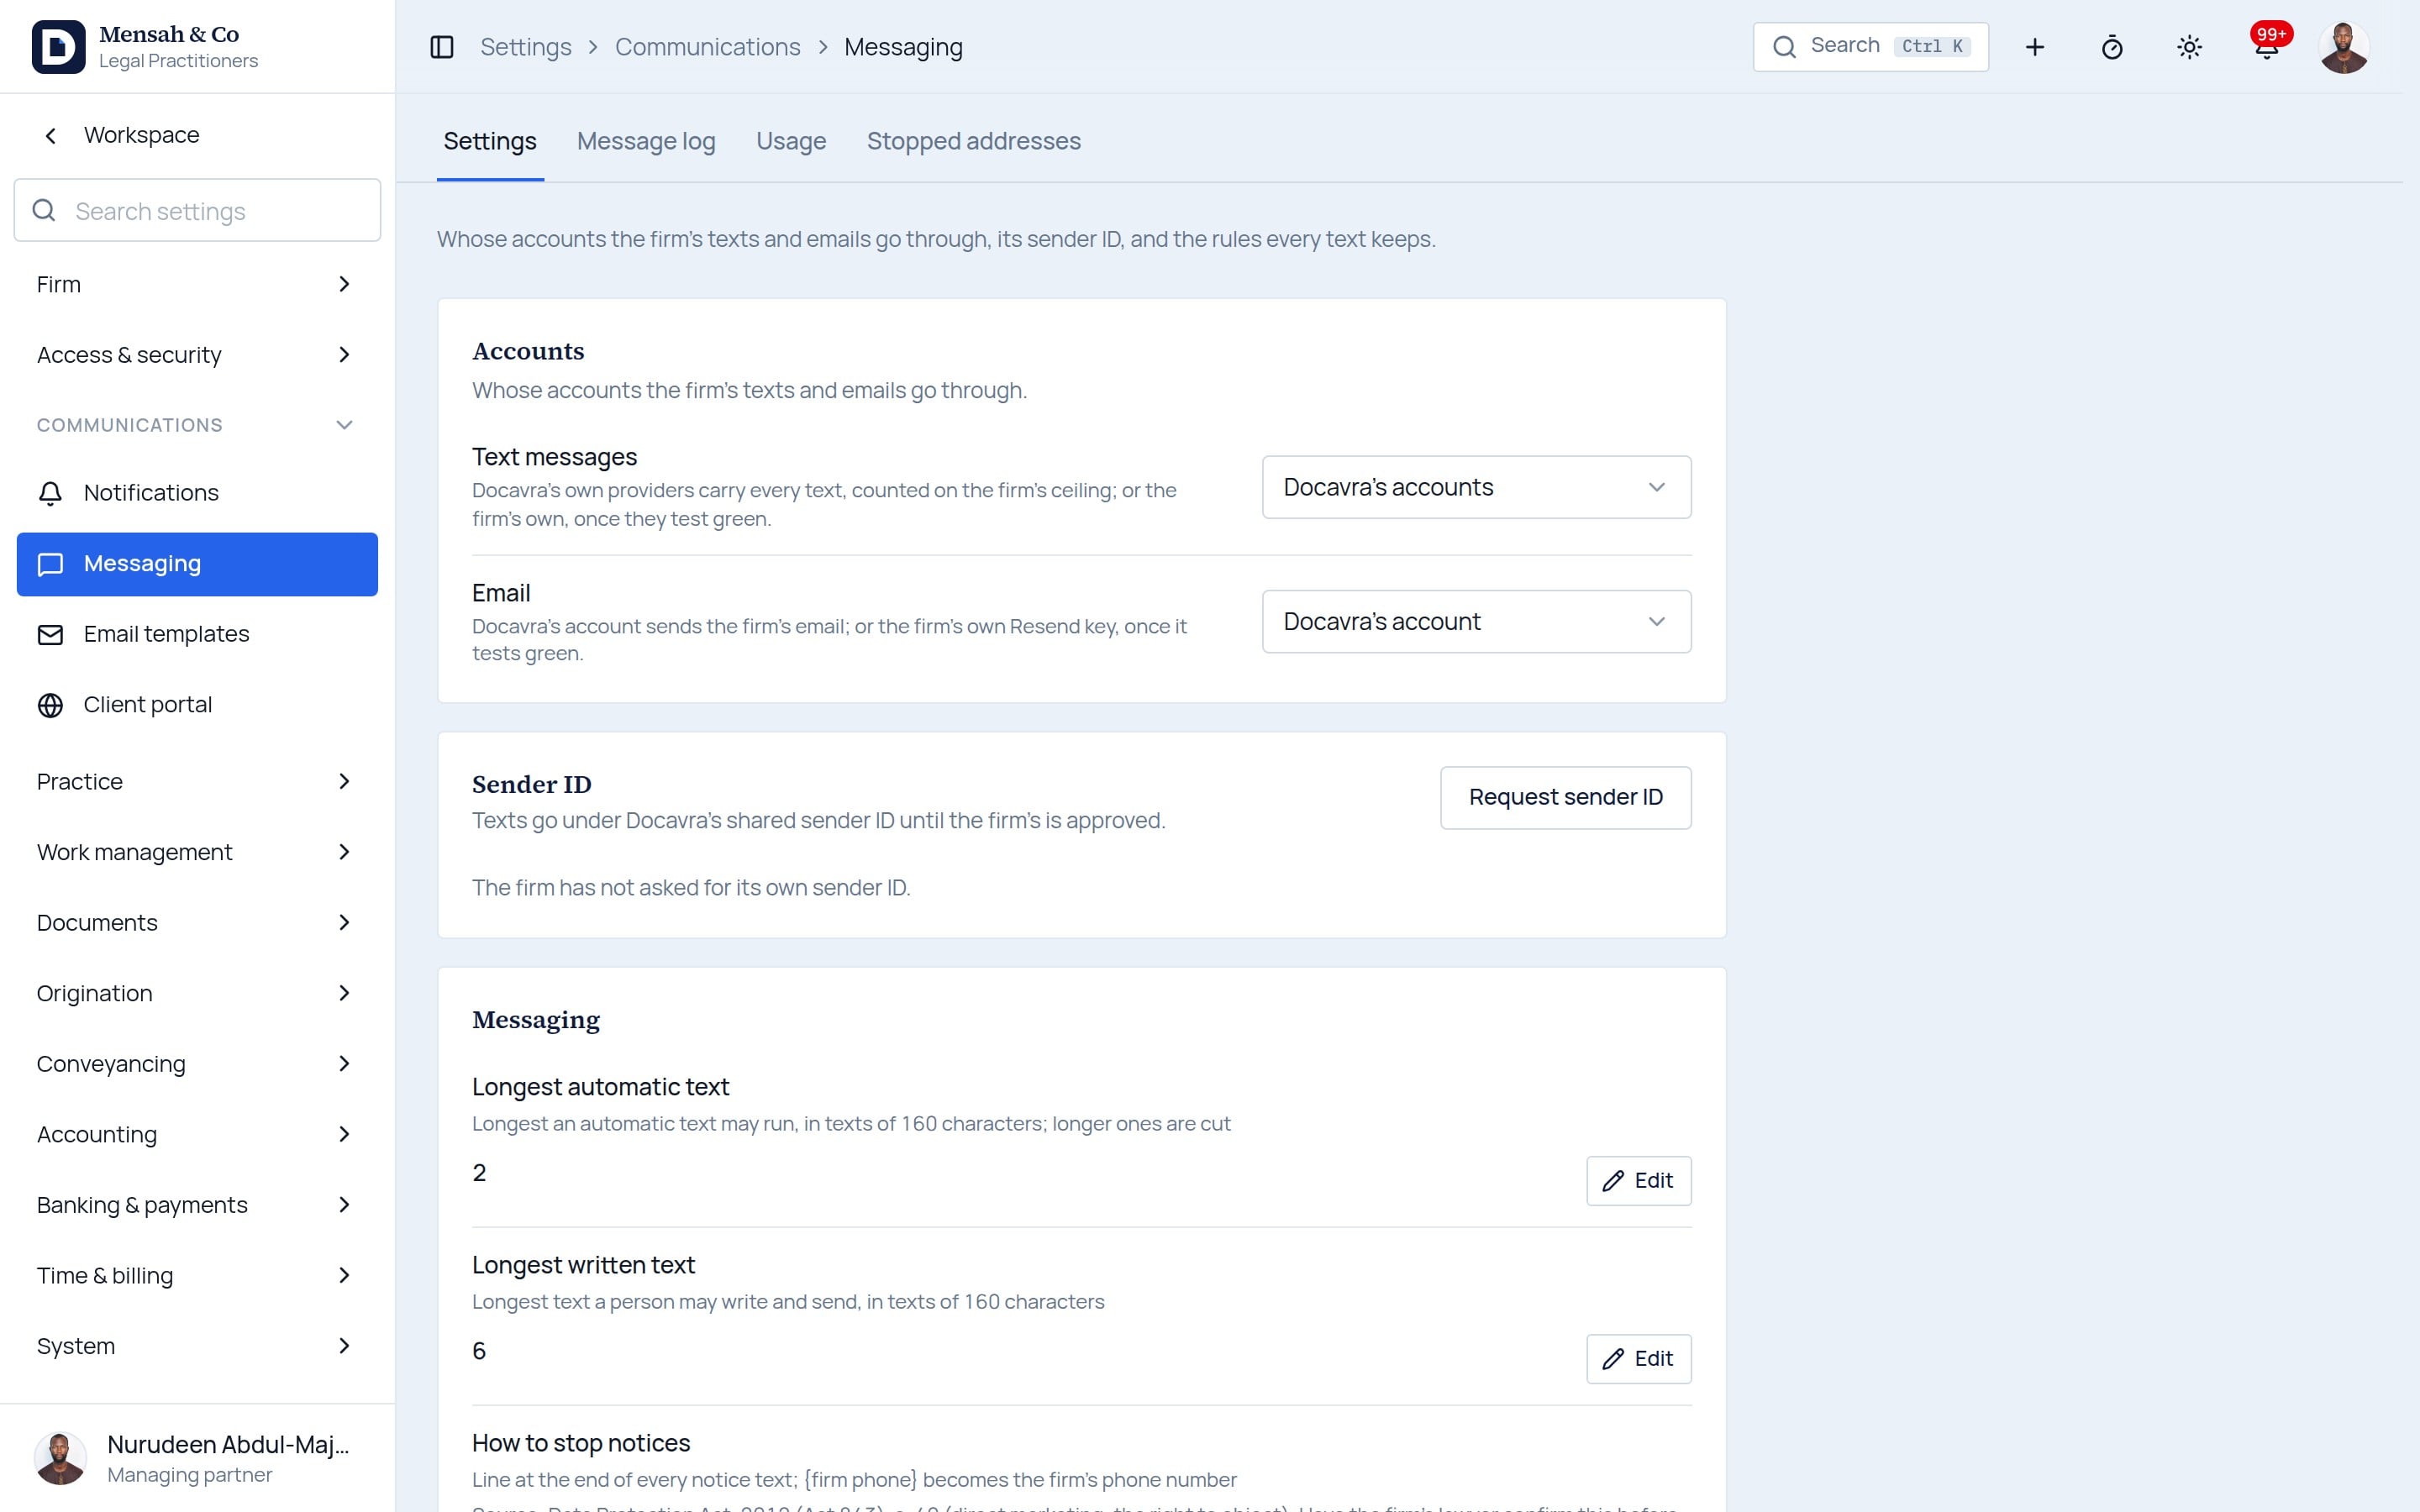Viewport: 2420px width, 1512px height.
Task: Open the global Search box
Action: (x=1870, y=47)
